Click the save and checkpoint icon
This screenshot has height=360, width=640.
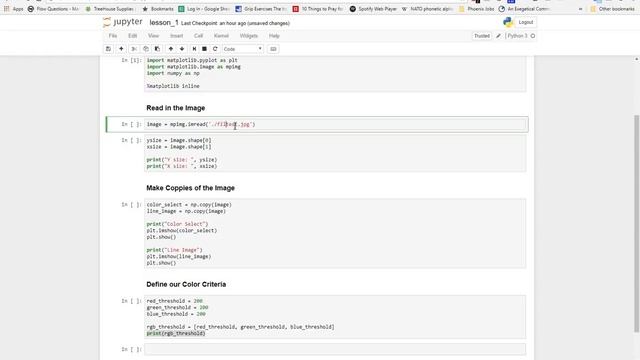pos(108,49)
